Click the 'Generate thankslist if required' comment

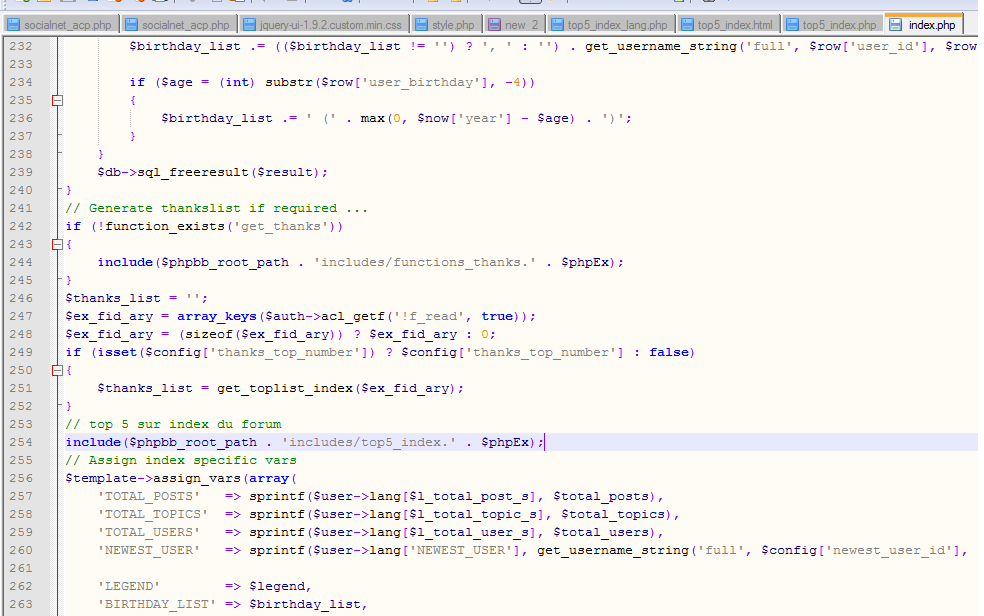click(x=216, y=208)
